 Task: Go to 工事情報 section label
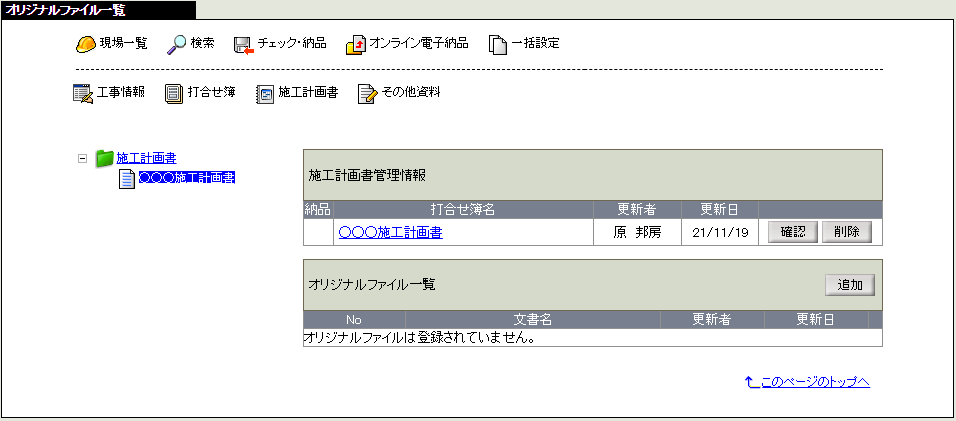pyautogui.click(x=121, y=93)
